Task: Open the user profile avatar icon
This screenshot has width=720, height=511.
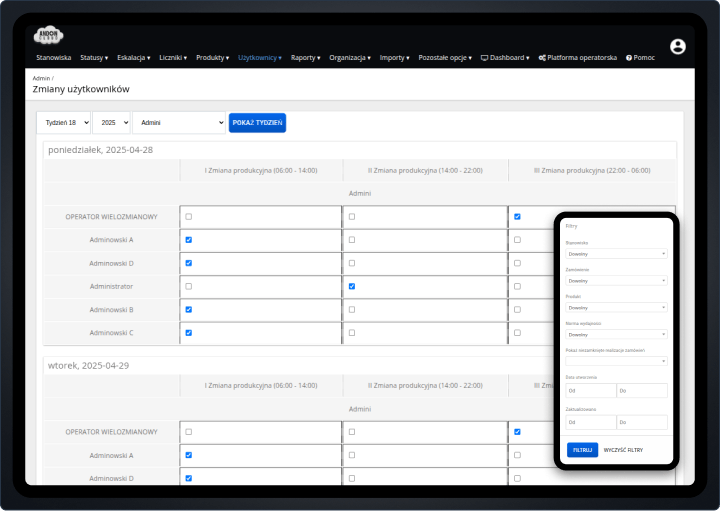Action: [678, 47]
